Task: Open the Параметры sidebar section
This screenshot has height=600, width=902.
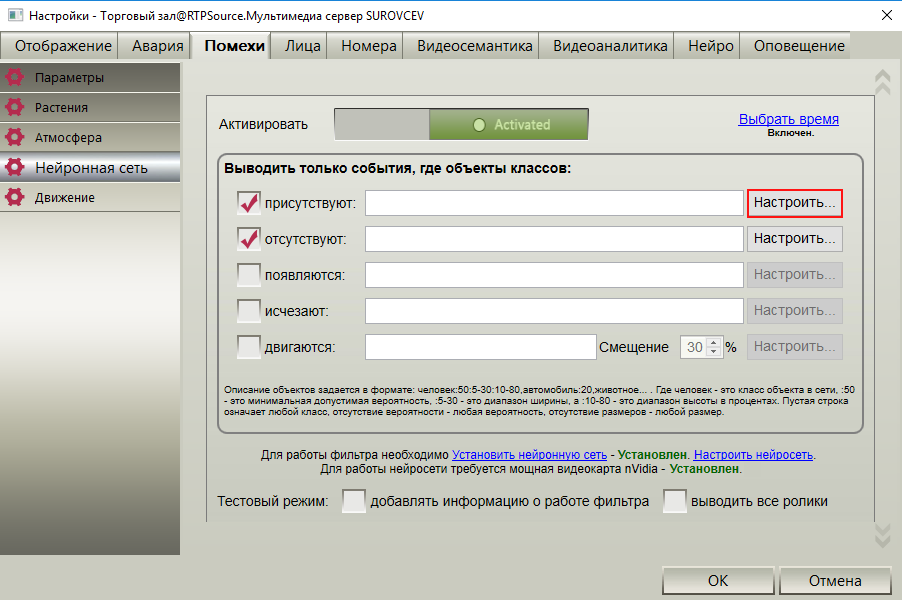Action: coord(90,77)
